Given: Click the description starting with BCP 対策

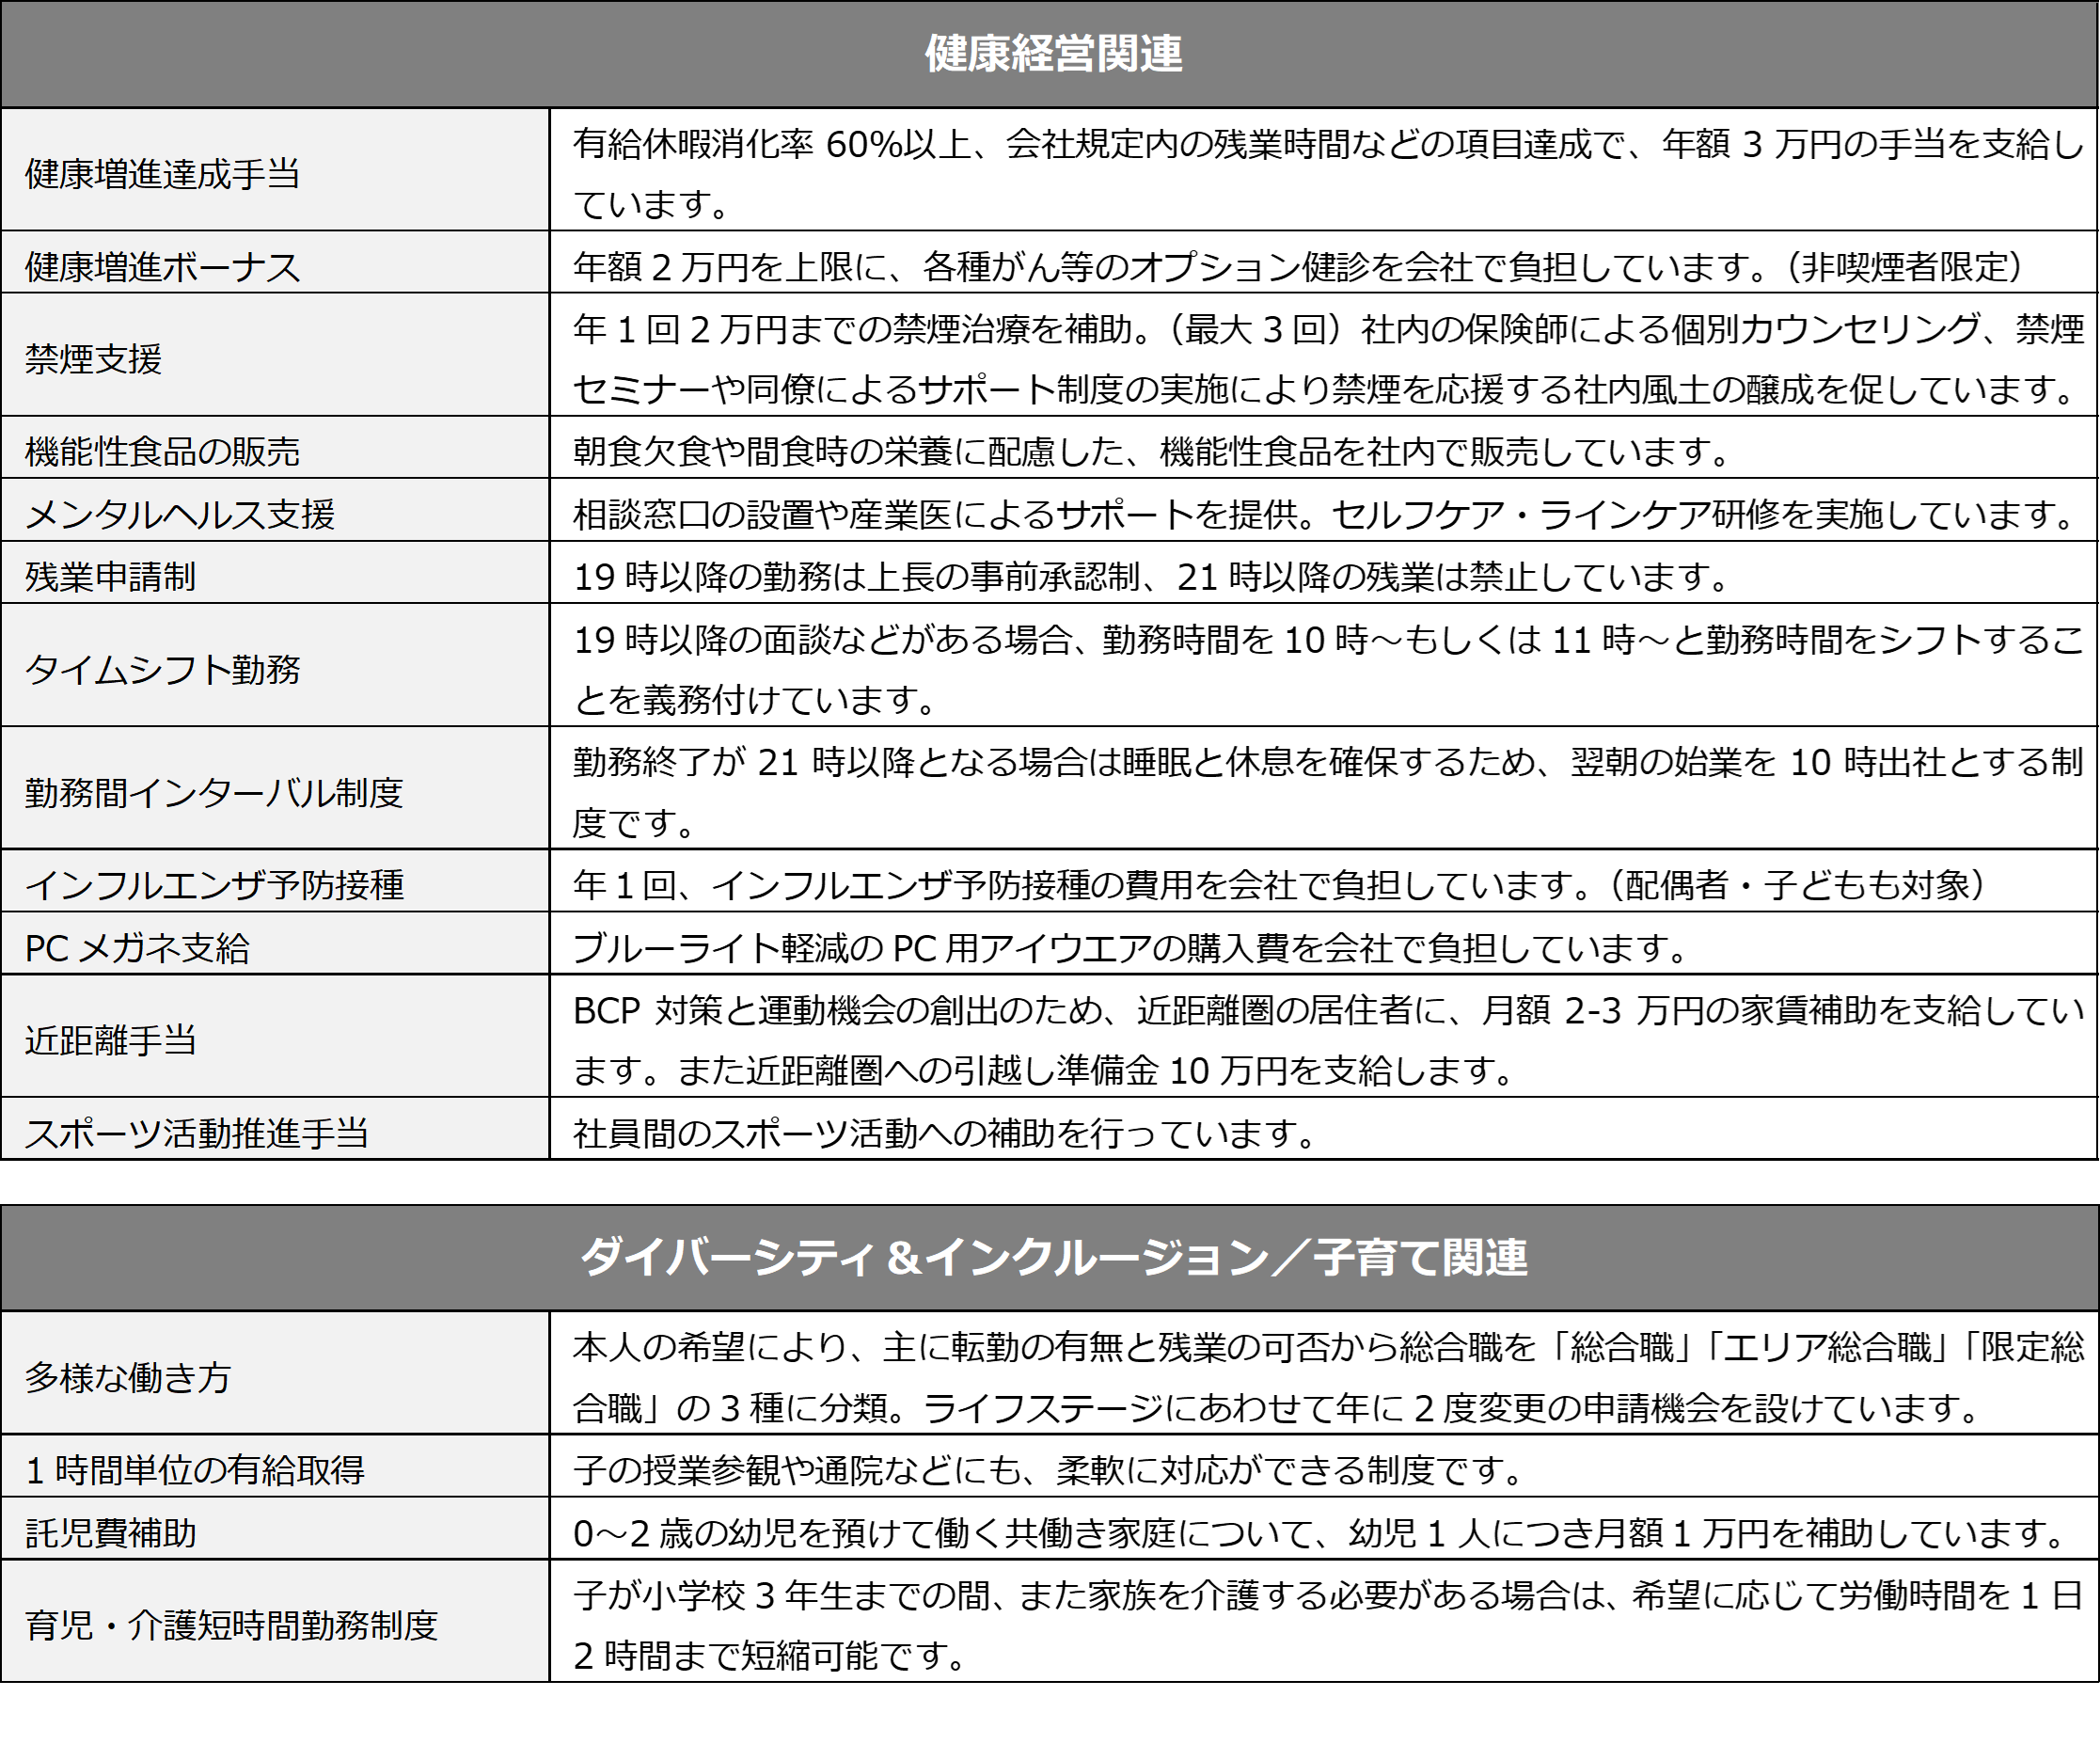Looking at the screenshot, I should click(x=1328, y=1040).
